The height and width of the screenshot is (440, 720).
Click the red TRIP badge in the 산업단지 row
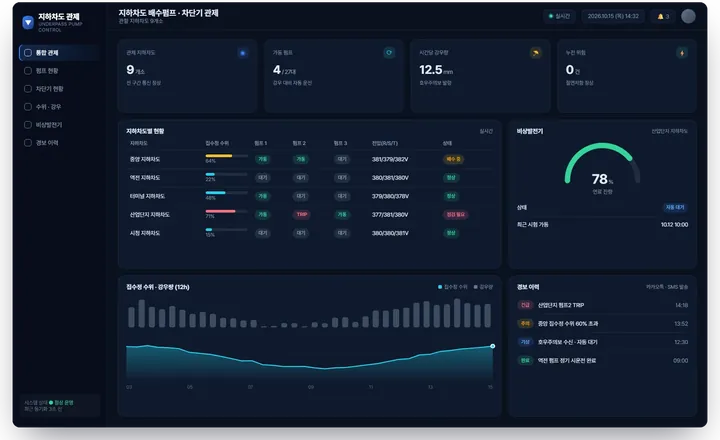(x=301, y=214)
